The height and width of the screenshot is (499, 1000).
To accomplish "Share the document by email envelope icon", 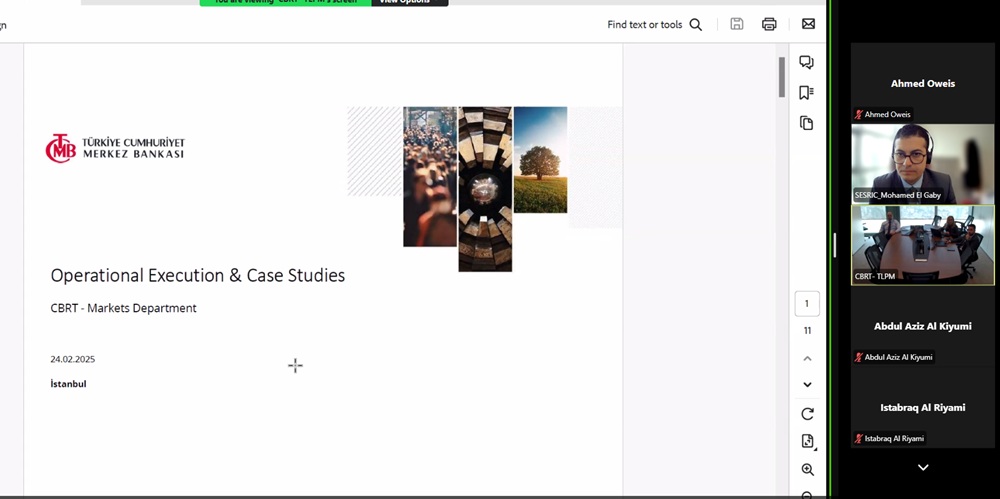I will [x=808, y=24].
